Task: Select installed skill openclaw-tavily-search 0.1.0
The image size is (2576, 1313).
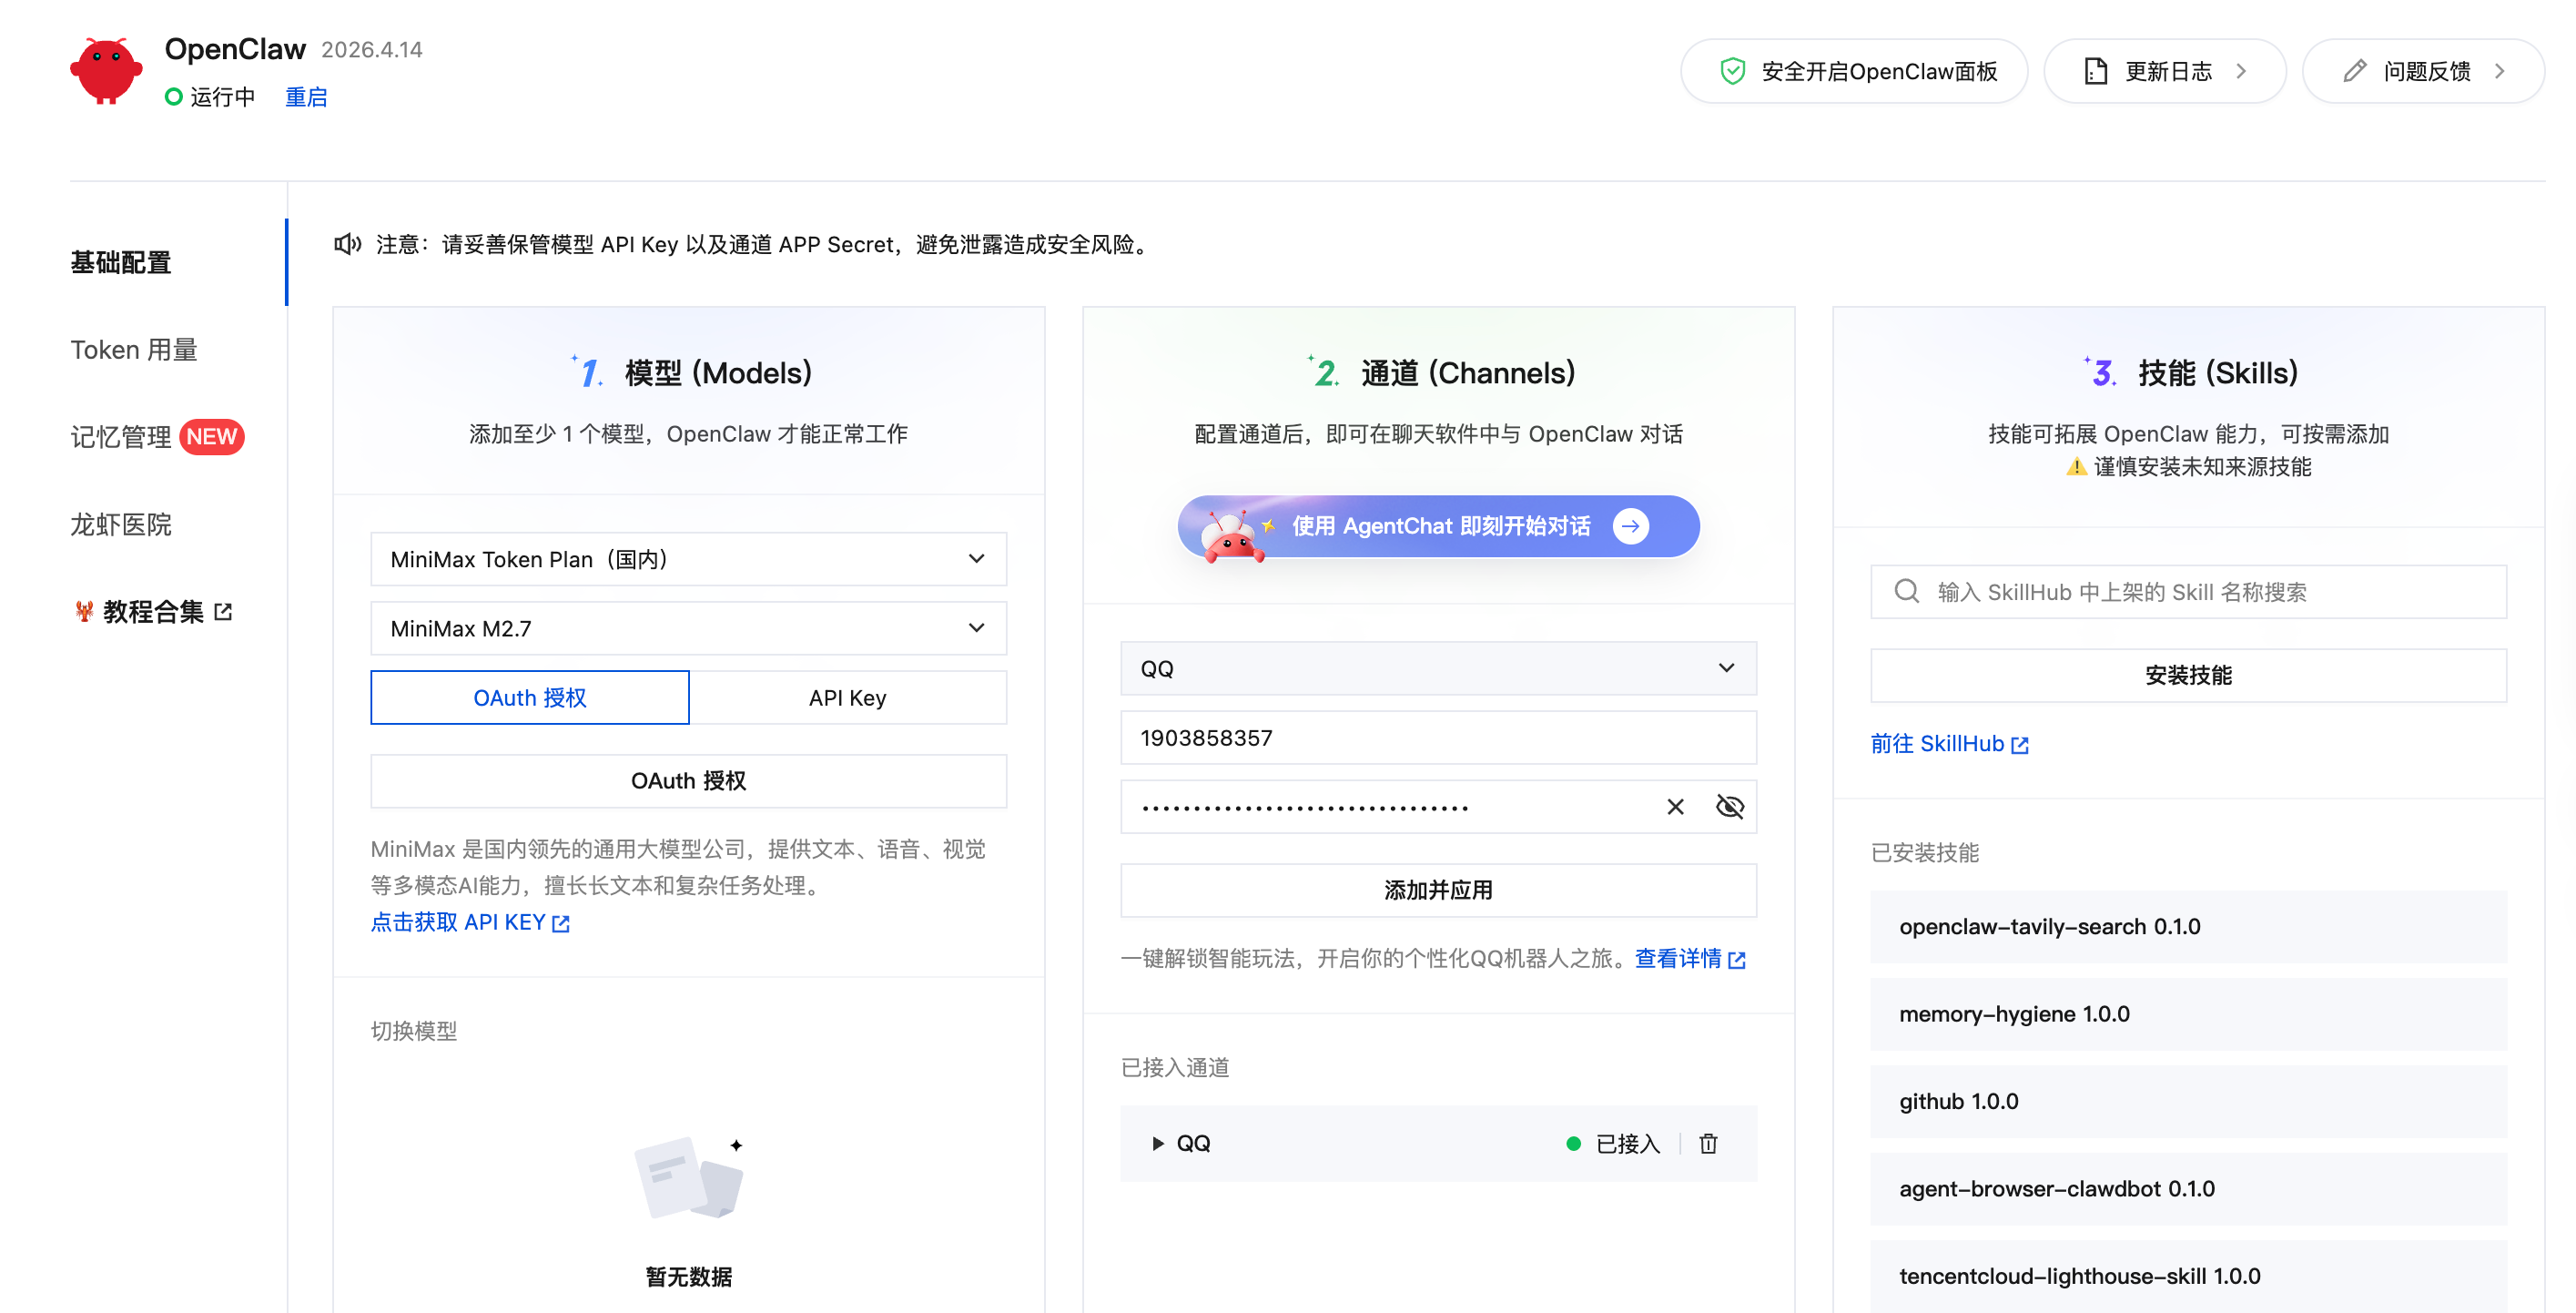Action: 2188,926
